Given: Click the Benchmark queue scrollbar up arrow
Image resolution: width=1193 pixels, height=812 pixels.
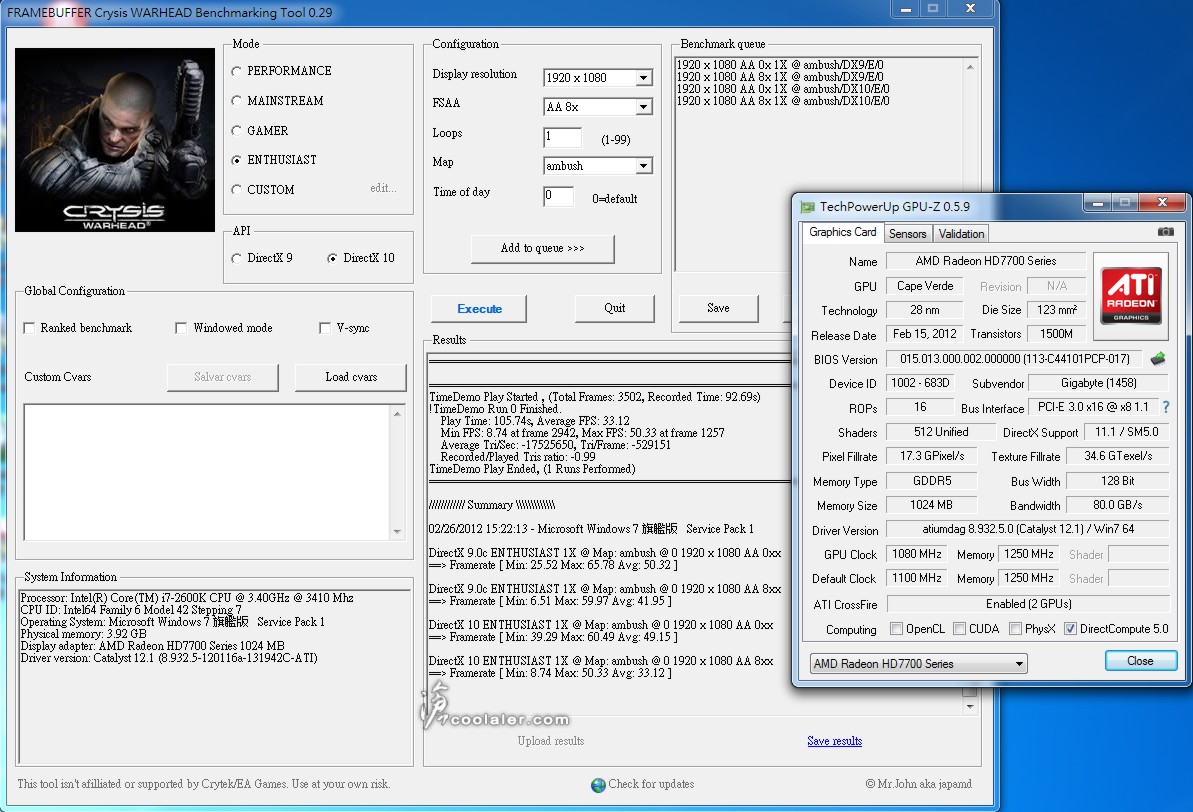Looking at the screenshot, I should (970, 67).
